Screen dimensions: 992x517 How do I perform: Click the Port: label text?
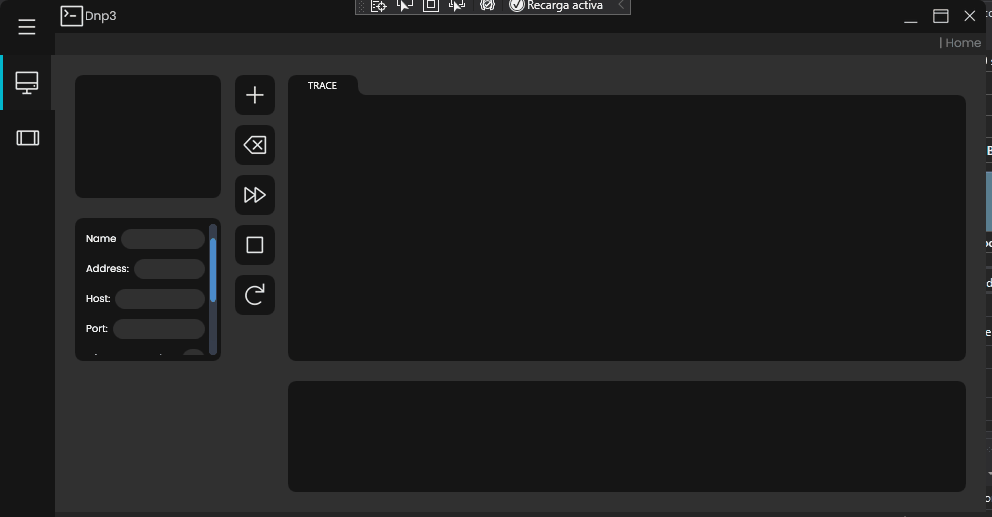point(97,328)
